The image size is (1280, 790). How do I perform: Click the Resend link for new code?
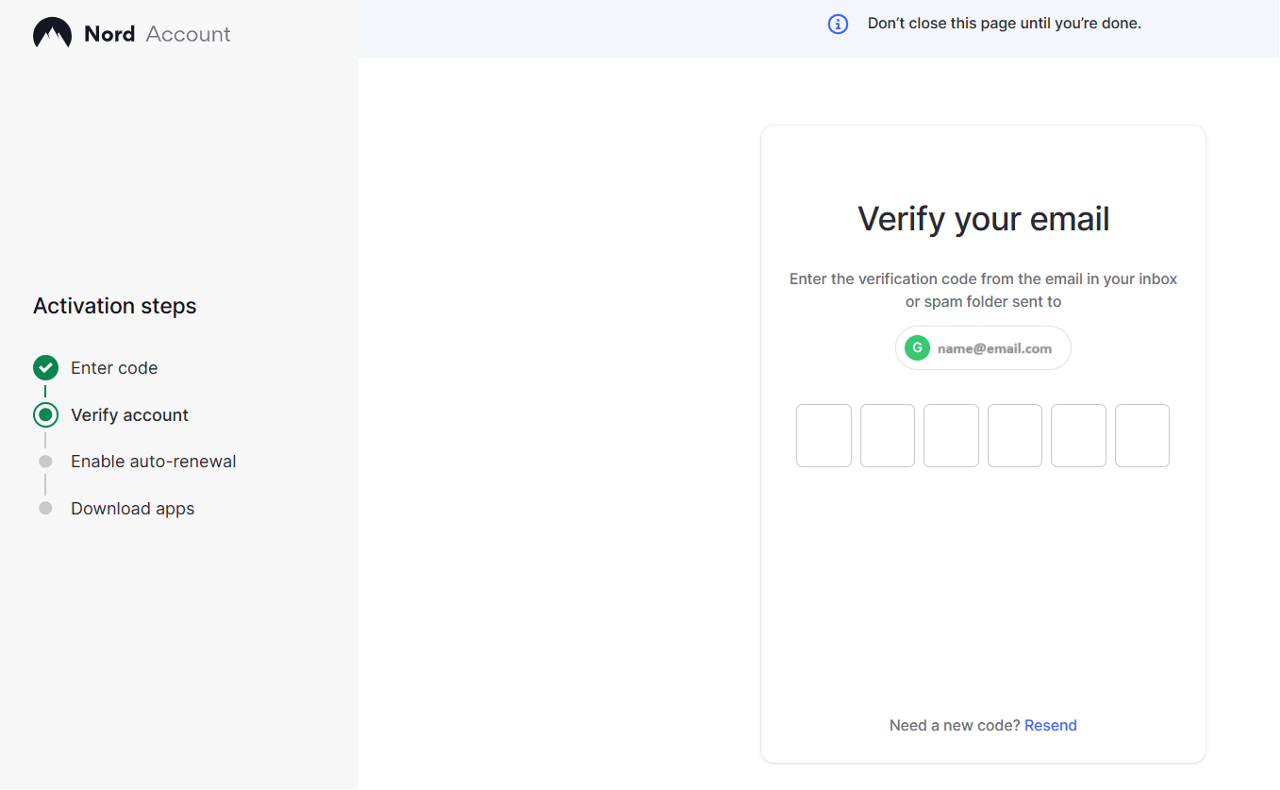[x=1050, y=726]
